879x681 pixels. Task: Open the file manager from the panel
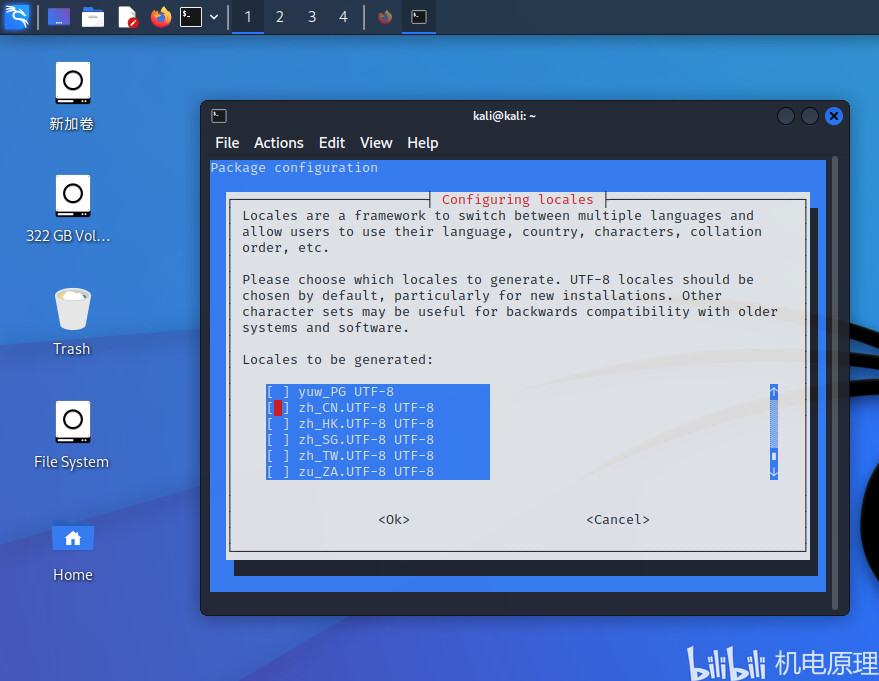pos(93,17)
